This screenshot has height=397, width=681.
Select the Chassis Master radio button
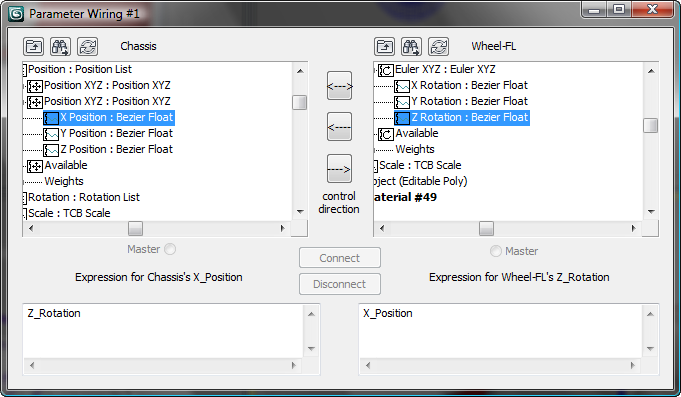pos(170,249)
